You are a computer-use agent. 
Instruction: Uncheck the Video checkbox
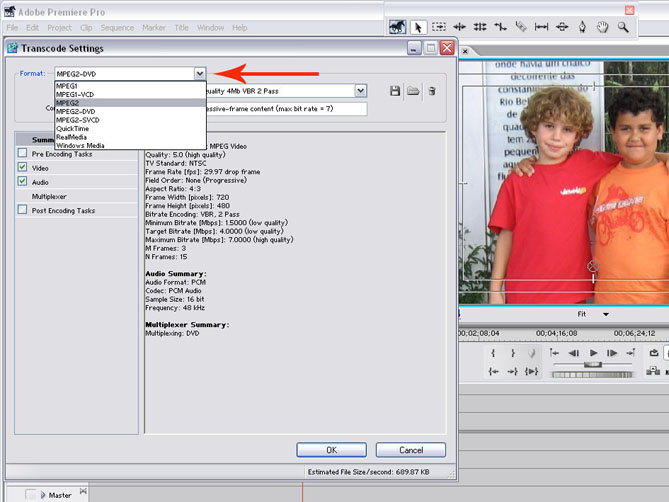(23, 168)
